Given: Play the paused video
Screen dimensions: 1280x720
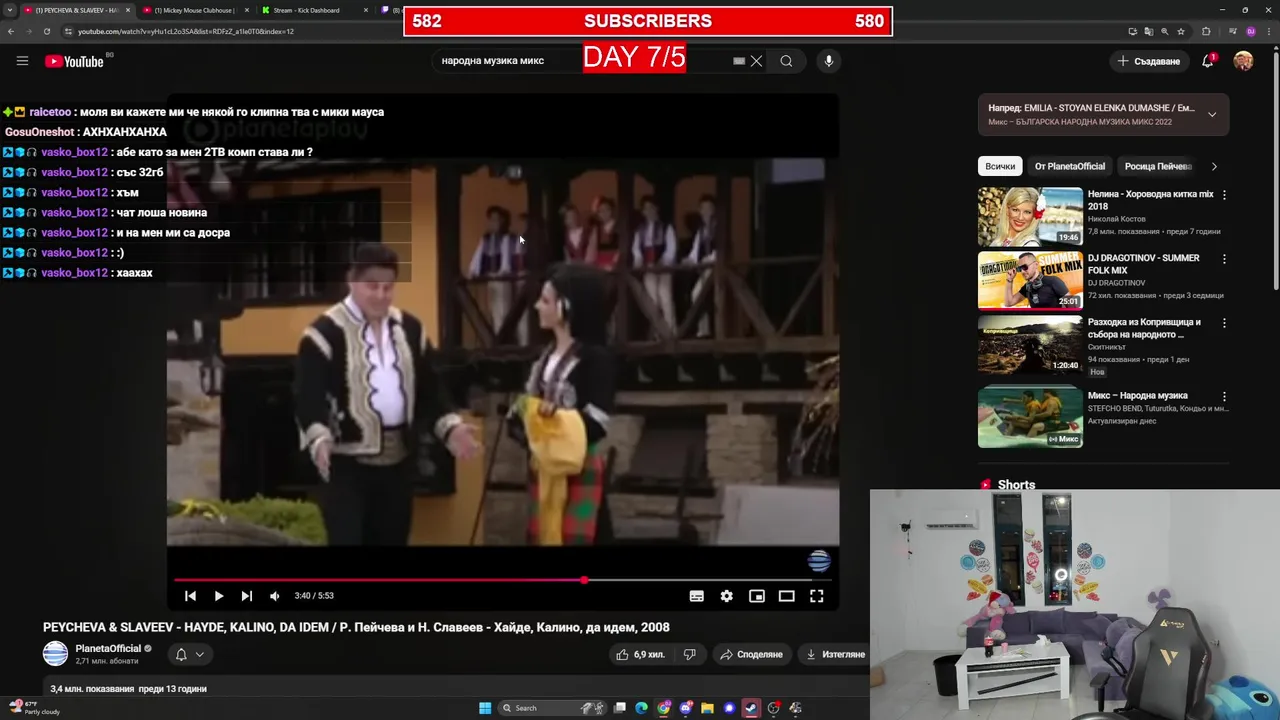Looking at the screenshot, I should tap(218, 596).
